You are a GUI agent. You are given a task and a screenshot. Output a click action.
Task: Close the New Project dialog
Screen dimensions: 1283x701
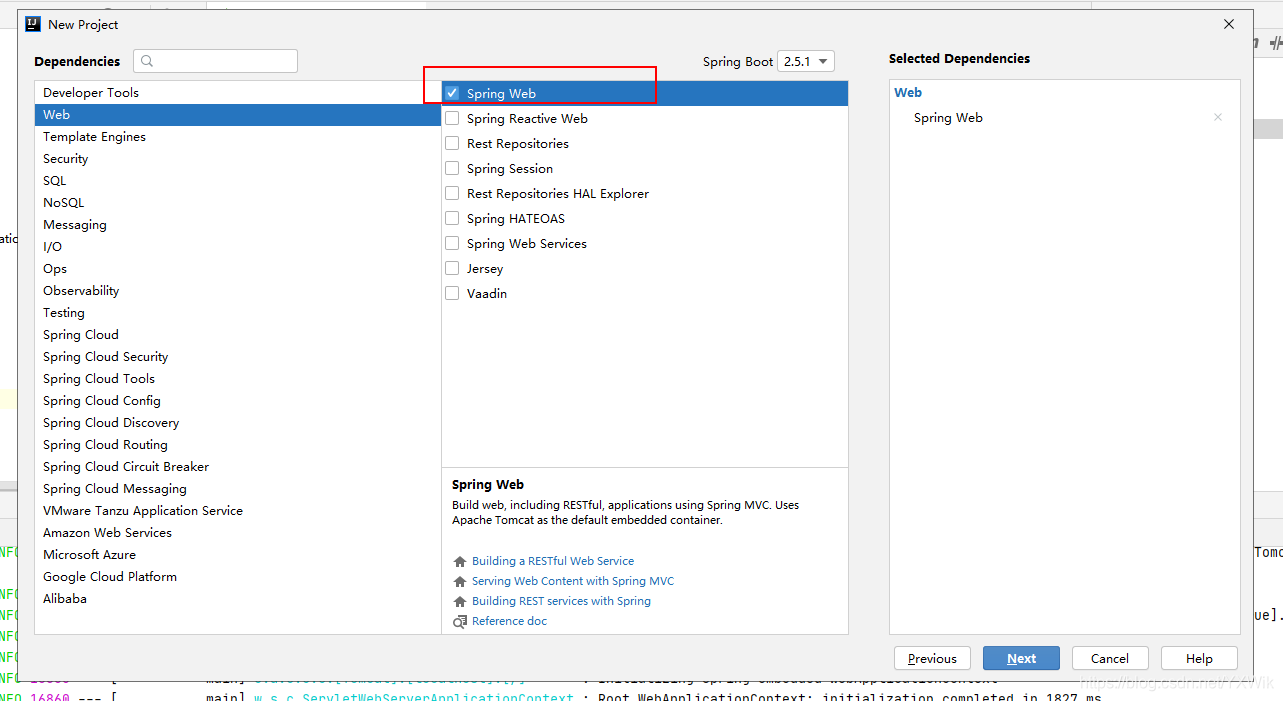(1229, 24)
